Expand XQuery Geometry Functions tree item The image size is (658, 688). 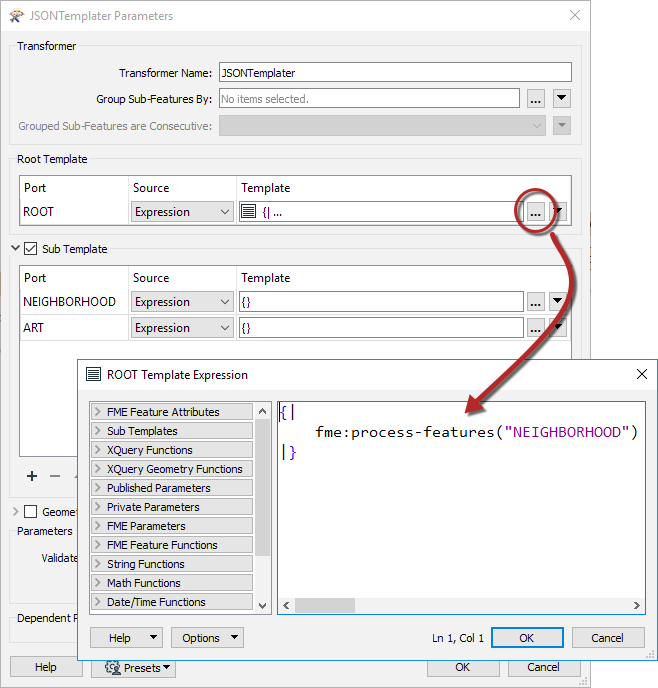pyautogui.click(x=172, y=469)
